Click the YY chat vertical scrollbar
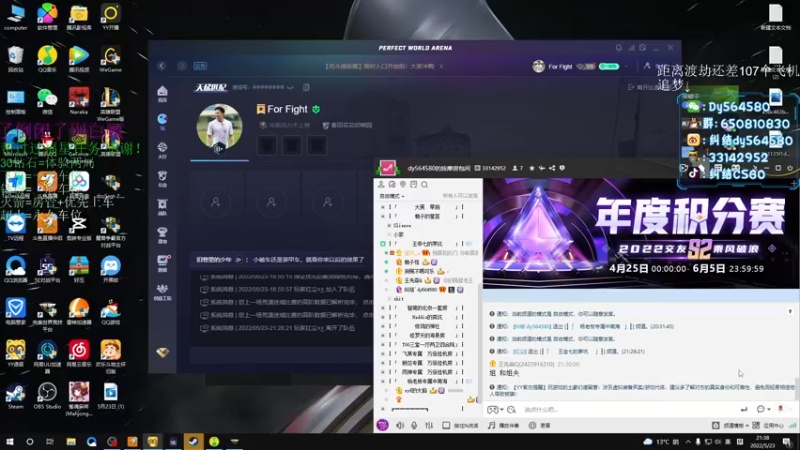Viewport: 800px width, 450px height. pyautogui.click(x=796, y=388)
